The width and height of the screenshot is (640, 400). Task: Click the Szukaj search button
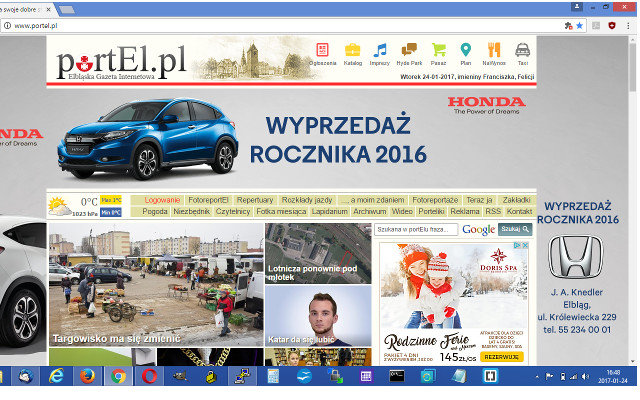click(515, 229)
